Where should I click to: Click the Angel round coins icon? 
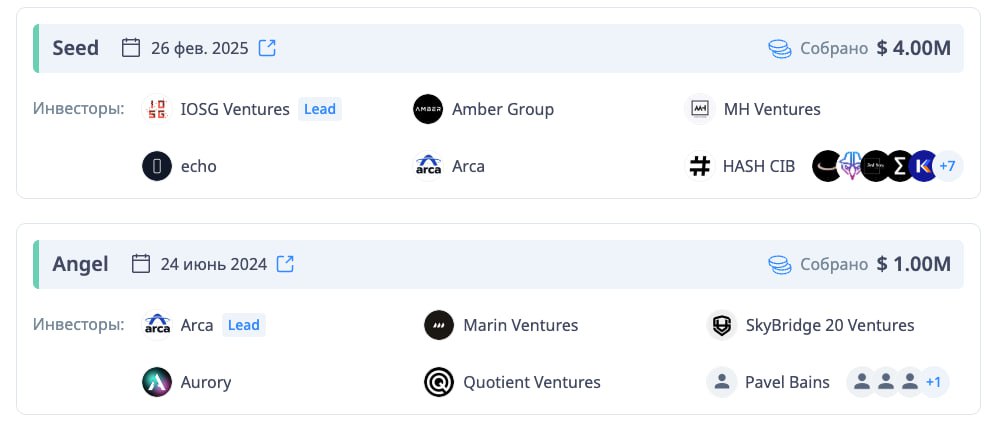780,265
